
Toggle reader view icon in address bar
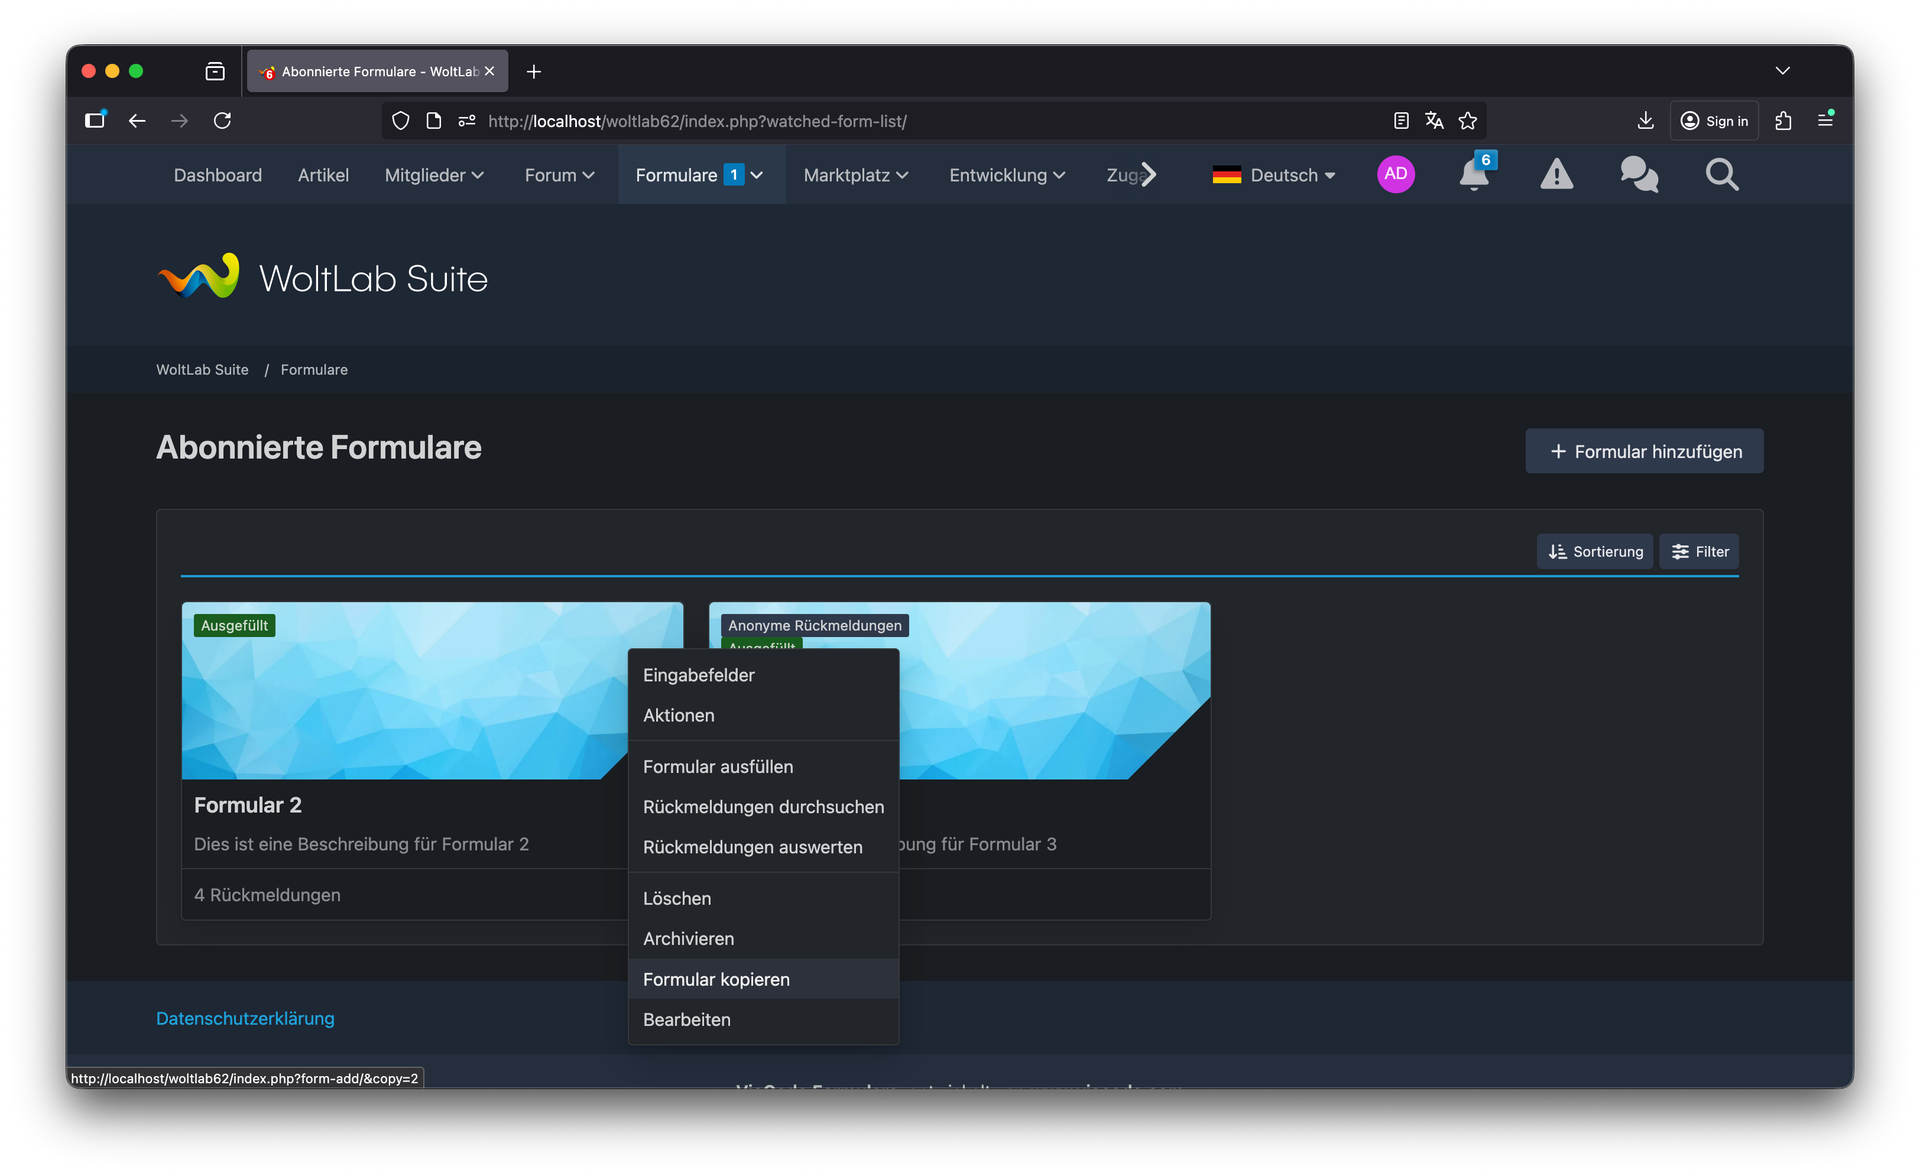coord(1401,121)
